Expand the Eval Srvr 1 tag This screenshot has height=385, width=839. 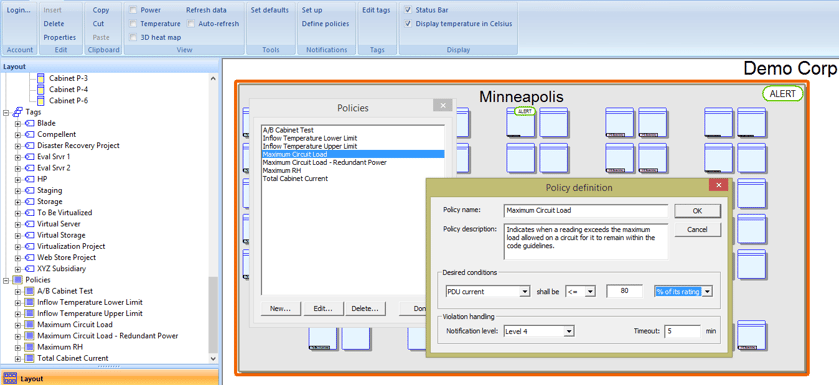point(18,157)
